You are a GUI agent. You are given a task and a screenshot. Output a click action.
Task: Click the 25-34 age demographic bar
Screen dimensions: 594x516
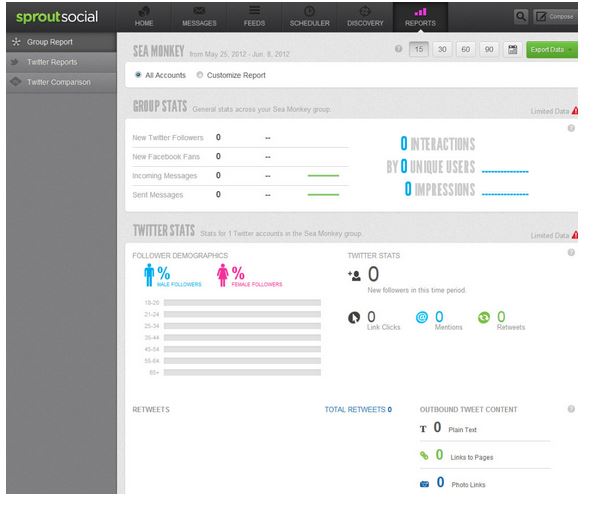[242, 326]
